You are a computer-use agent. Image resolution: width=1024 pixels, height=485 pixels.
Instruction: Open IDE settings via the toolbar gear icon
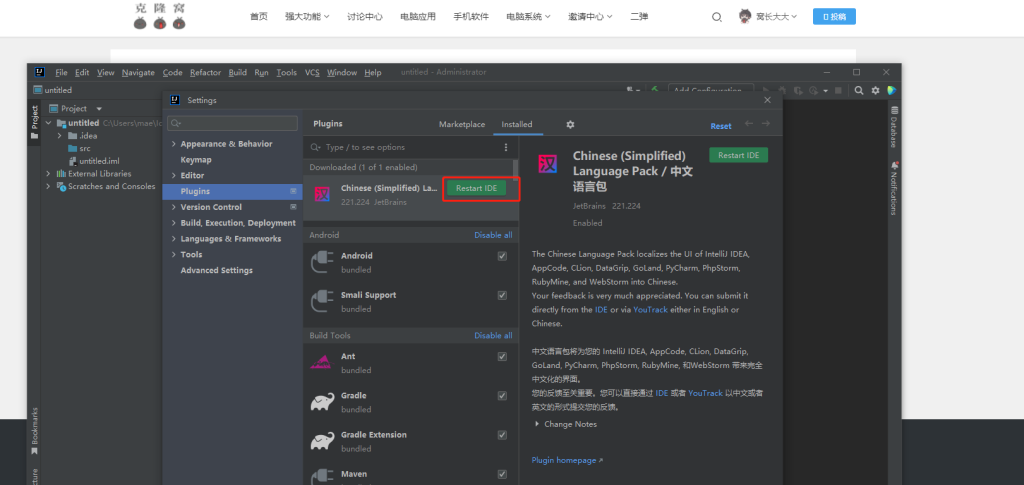876,91
